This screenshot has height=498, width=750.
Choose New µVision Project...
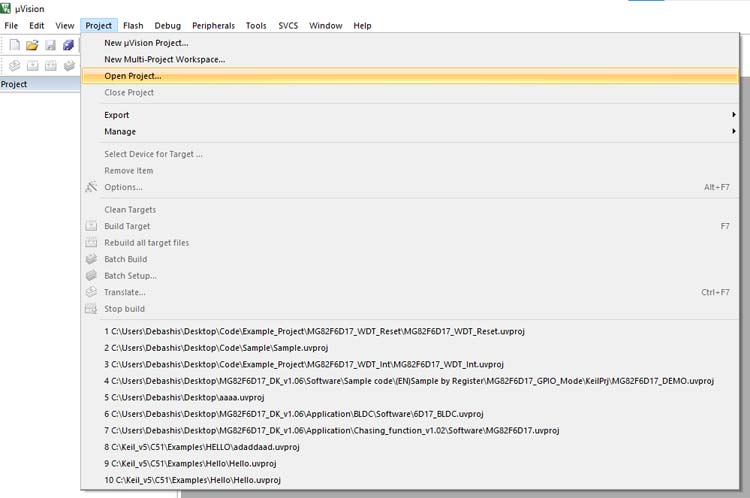pos(410,43)
